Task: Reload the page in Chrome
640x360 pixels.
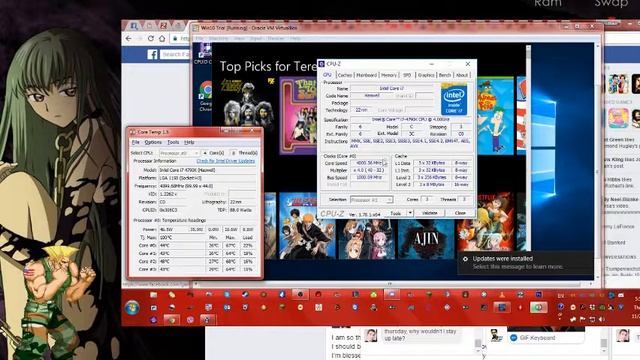Action: (151, 38)
